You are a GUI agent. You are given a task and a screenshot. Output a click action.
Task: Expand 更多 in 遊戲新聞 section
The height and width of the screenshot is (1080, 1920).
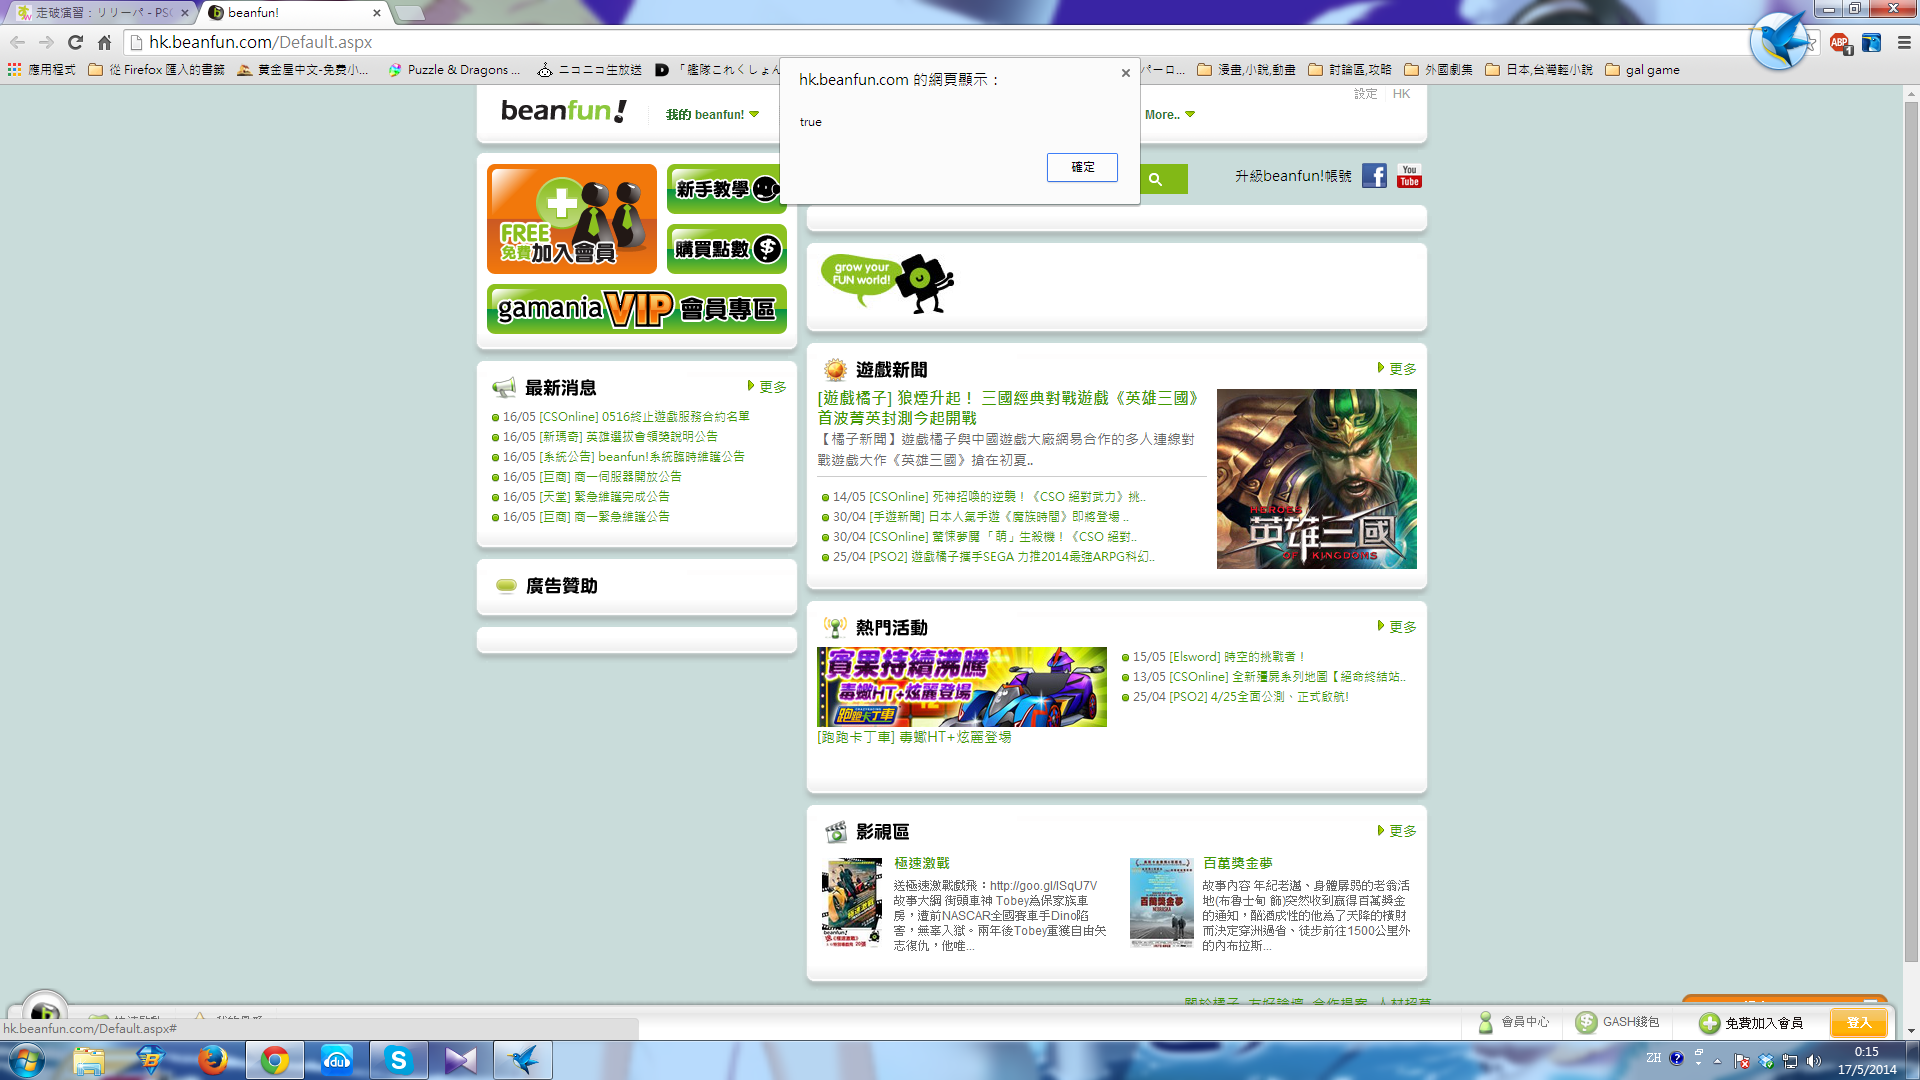(1397, 369)
